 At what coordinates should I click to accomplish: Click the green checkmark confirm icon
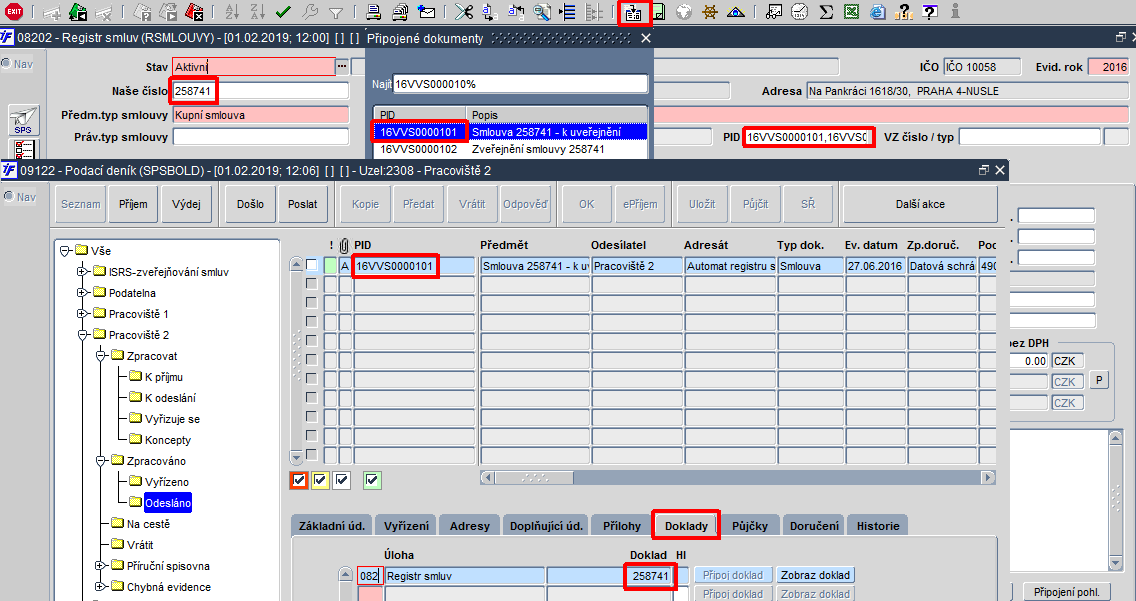coord(283,12)
